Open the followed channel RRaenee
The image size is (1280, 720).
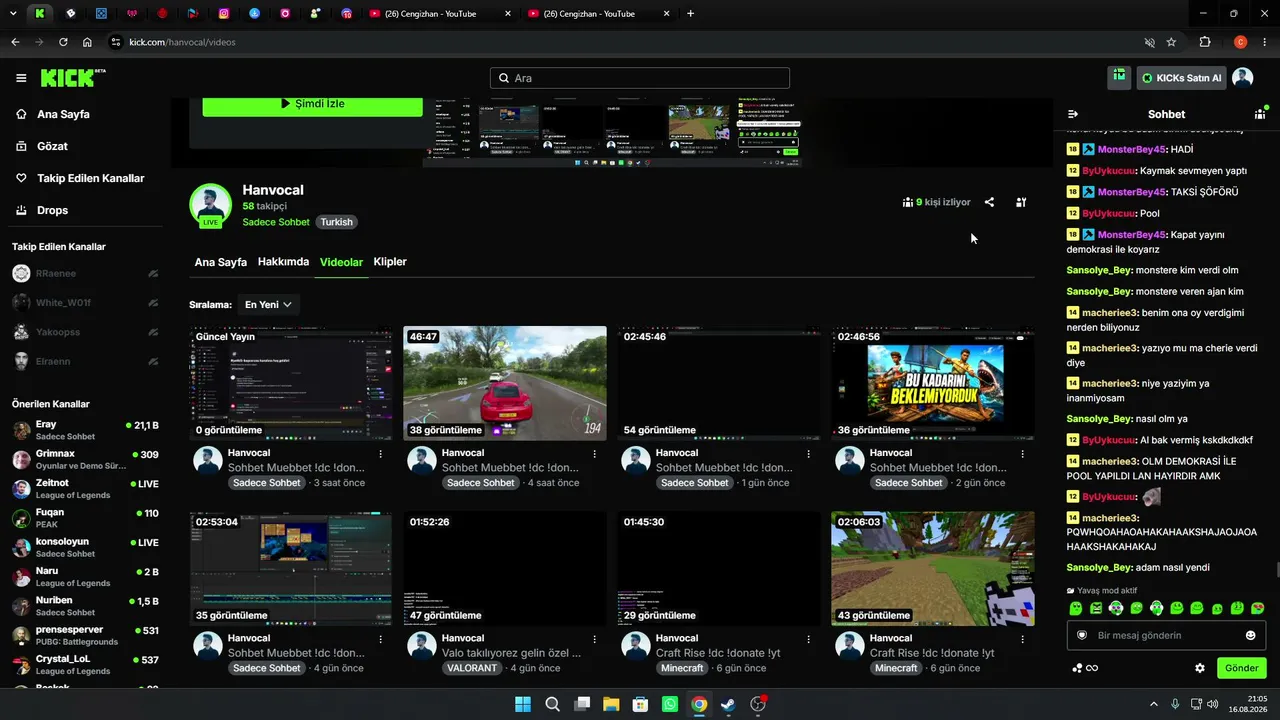pyautogui.click(x=85, y=273)
